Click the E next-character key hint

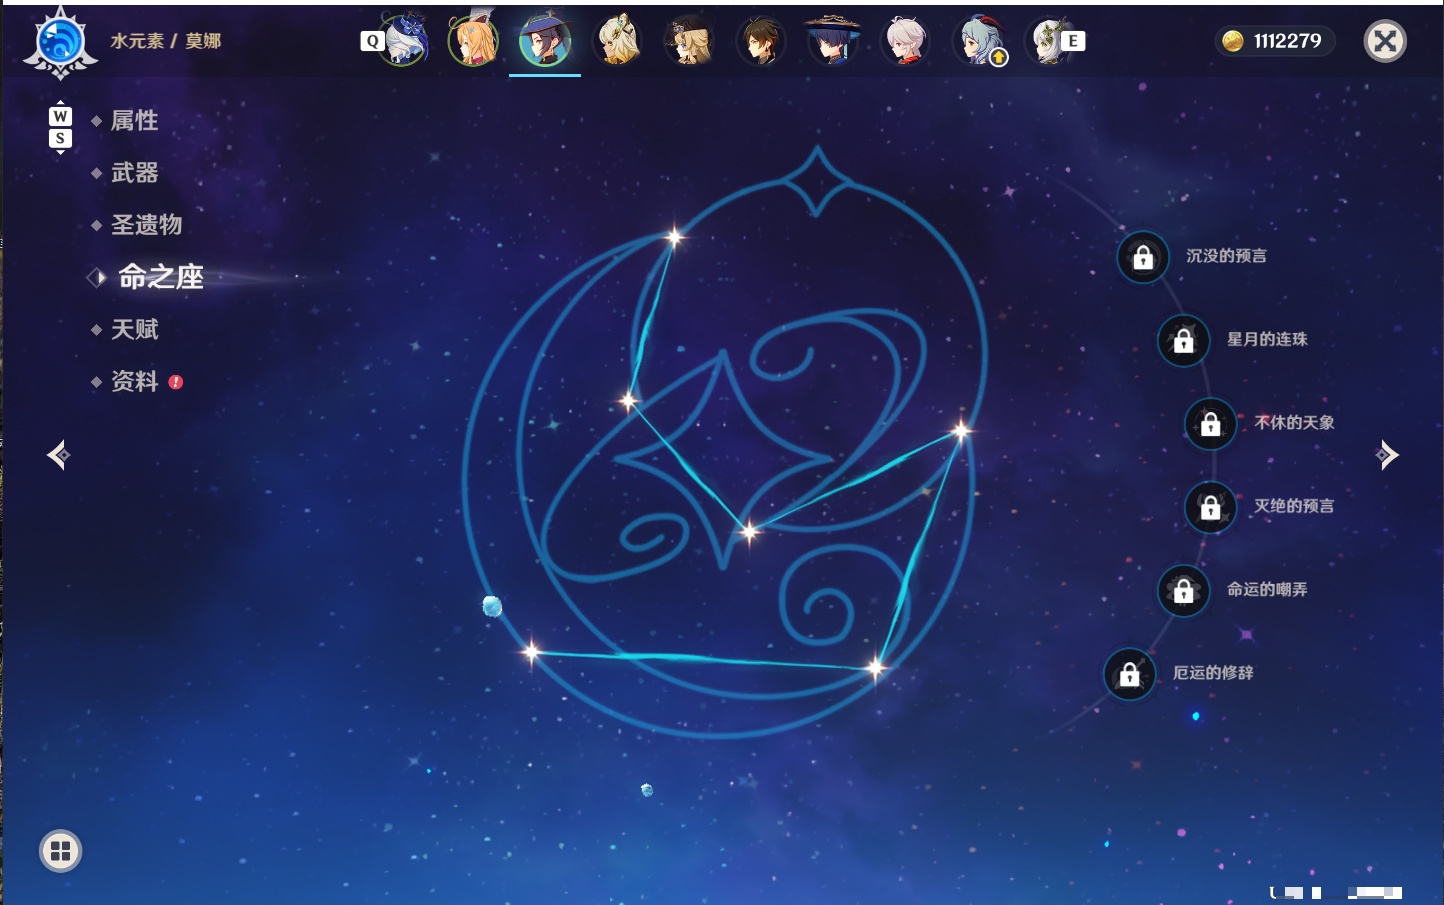[1073, 41]
